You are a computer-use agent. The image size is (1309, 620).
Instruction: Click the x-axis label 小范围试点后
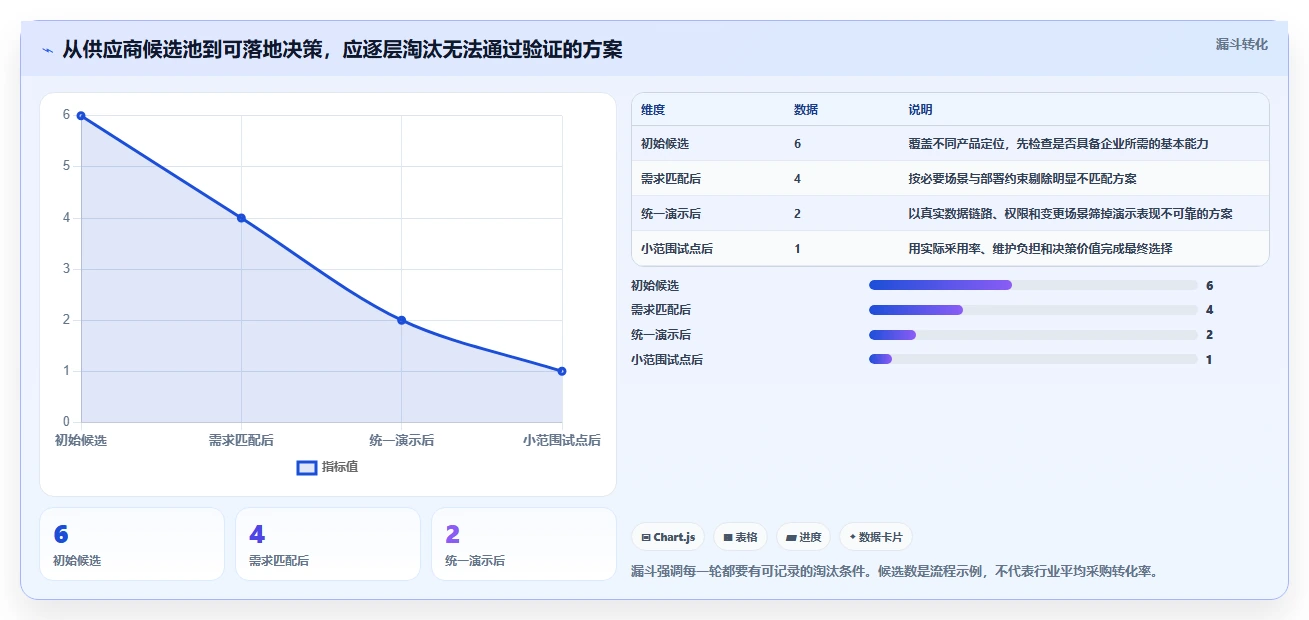562,440
